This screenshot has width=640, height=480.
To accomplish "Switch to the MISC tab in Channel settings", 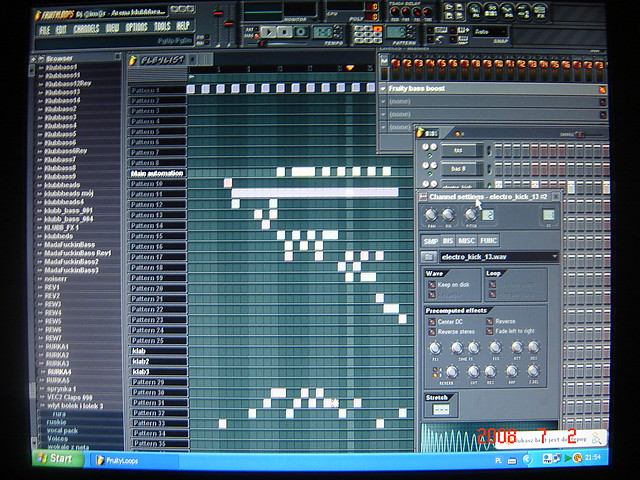I will point(467,240).
